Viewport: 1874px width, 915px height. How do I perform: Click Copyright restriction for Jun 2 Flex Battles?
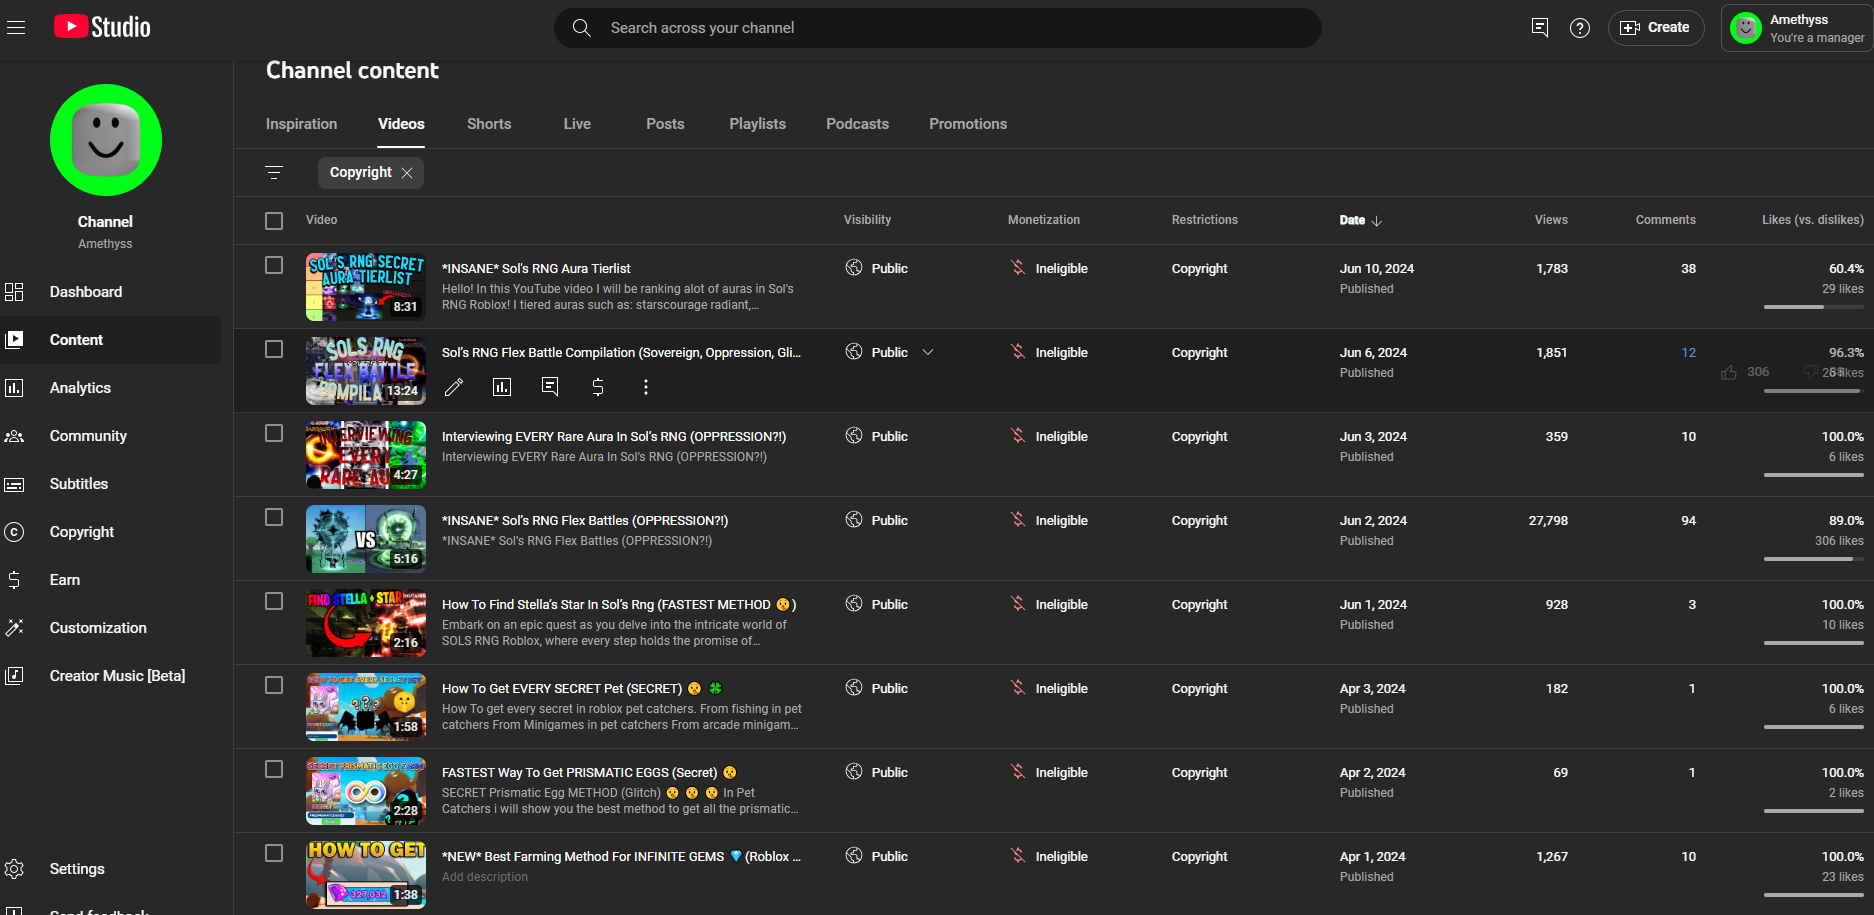pyautogui.click(x=1199, y=521)
